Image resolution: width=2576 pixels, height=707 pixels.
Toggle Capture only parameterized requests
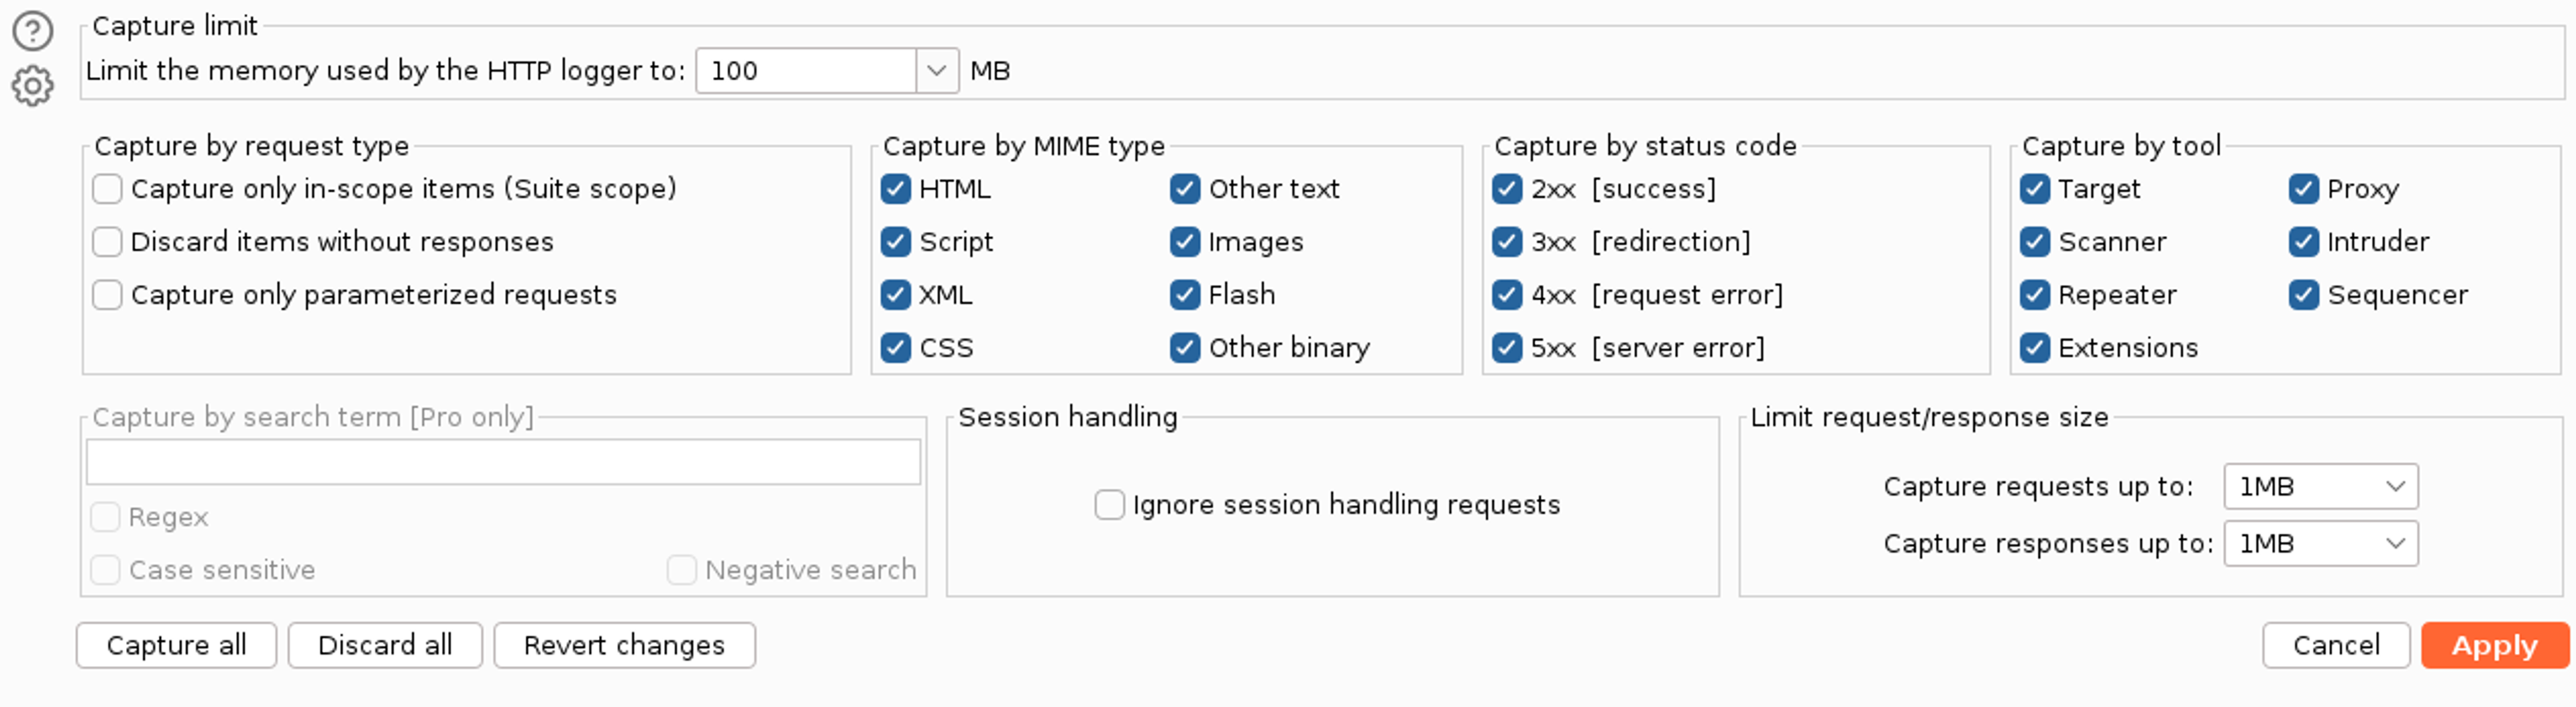tap(107, 295)
